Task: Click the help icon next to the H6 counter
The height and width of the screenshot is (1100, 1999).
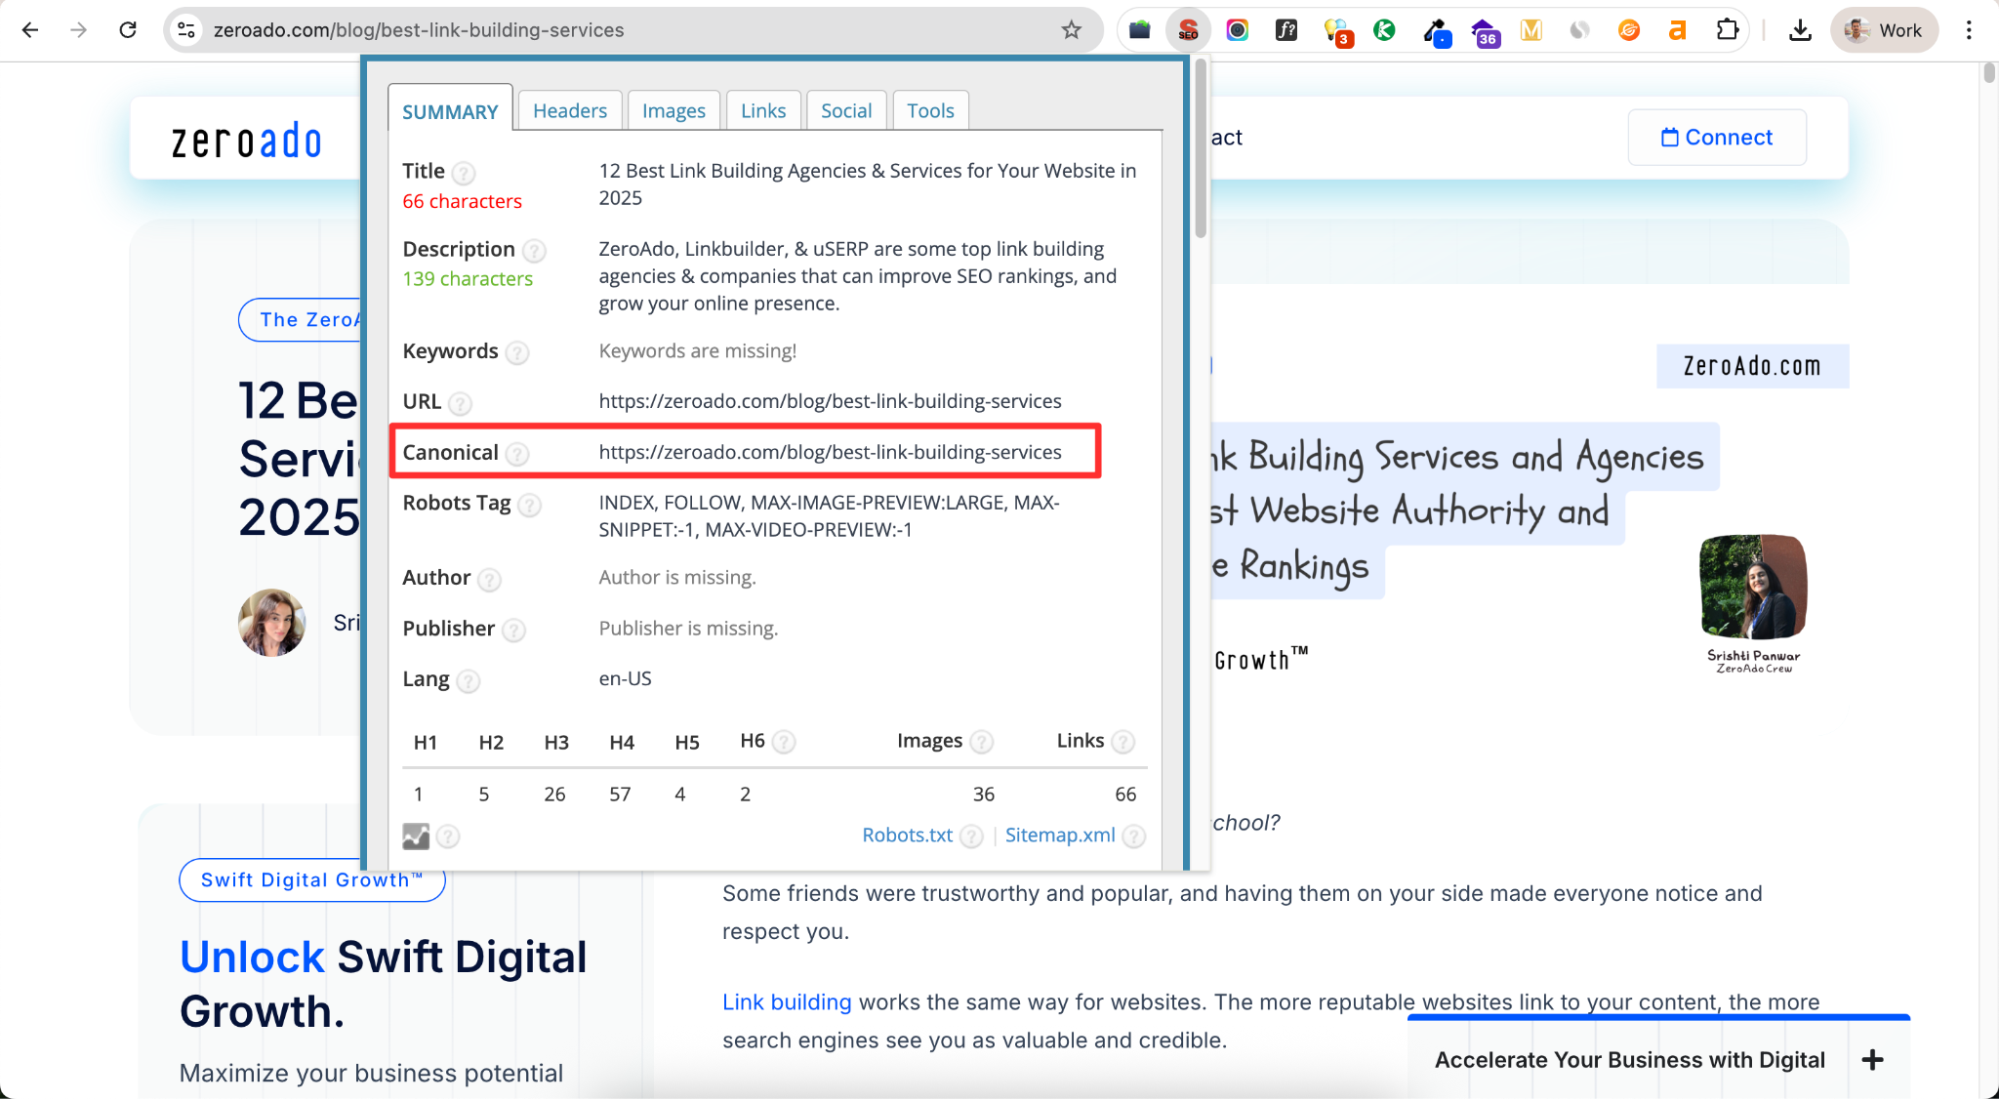Action: 784,741
